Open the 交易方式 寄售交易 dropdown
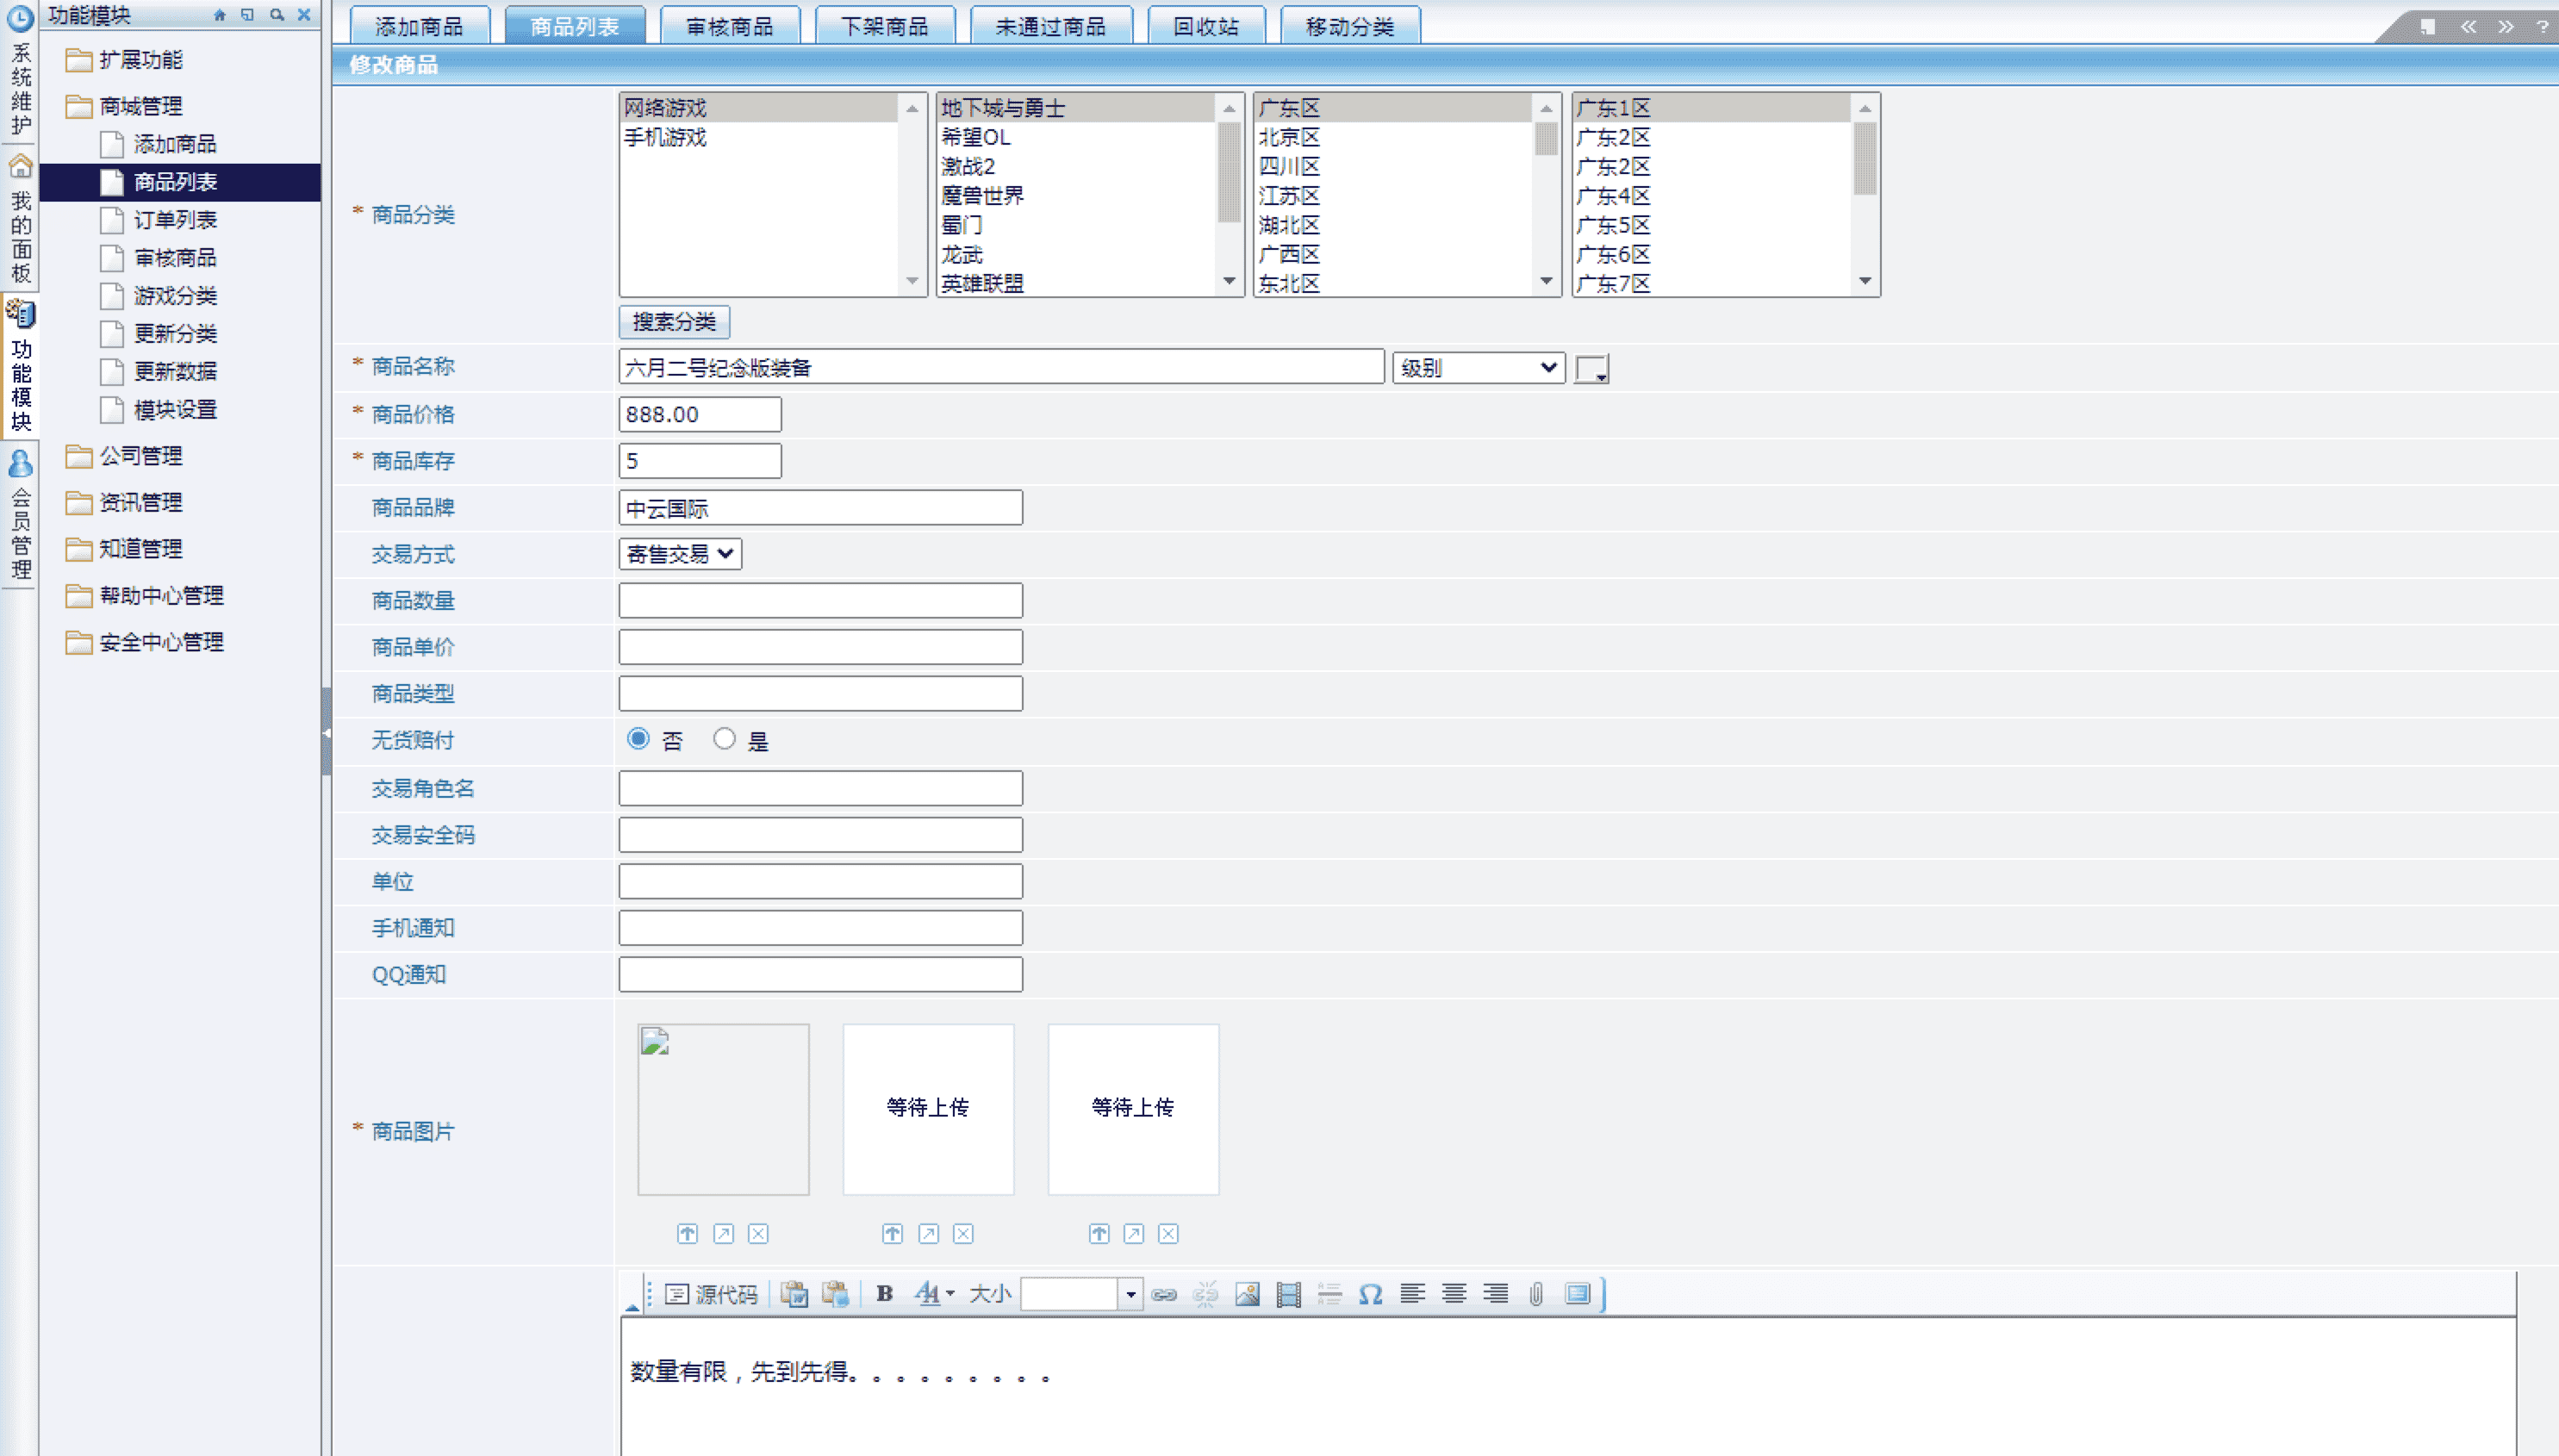Image resolution: width=2559 pixels, height=1456 pixels. click(x=680, y=553)
